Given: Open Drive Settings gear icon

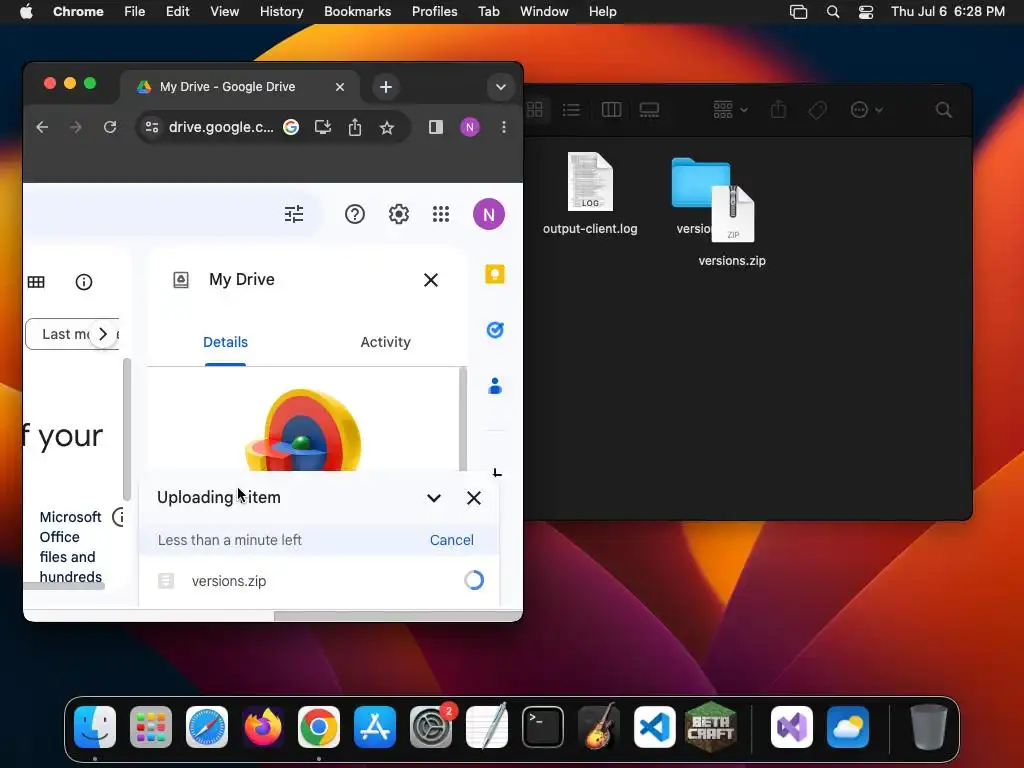Looking at the screenshot, I should tap(398, 214).
